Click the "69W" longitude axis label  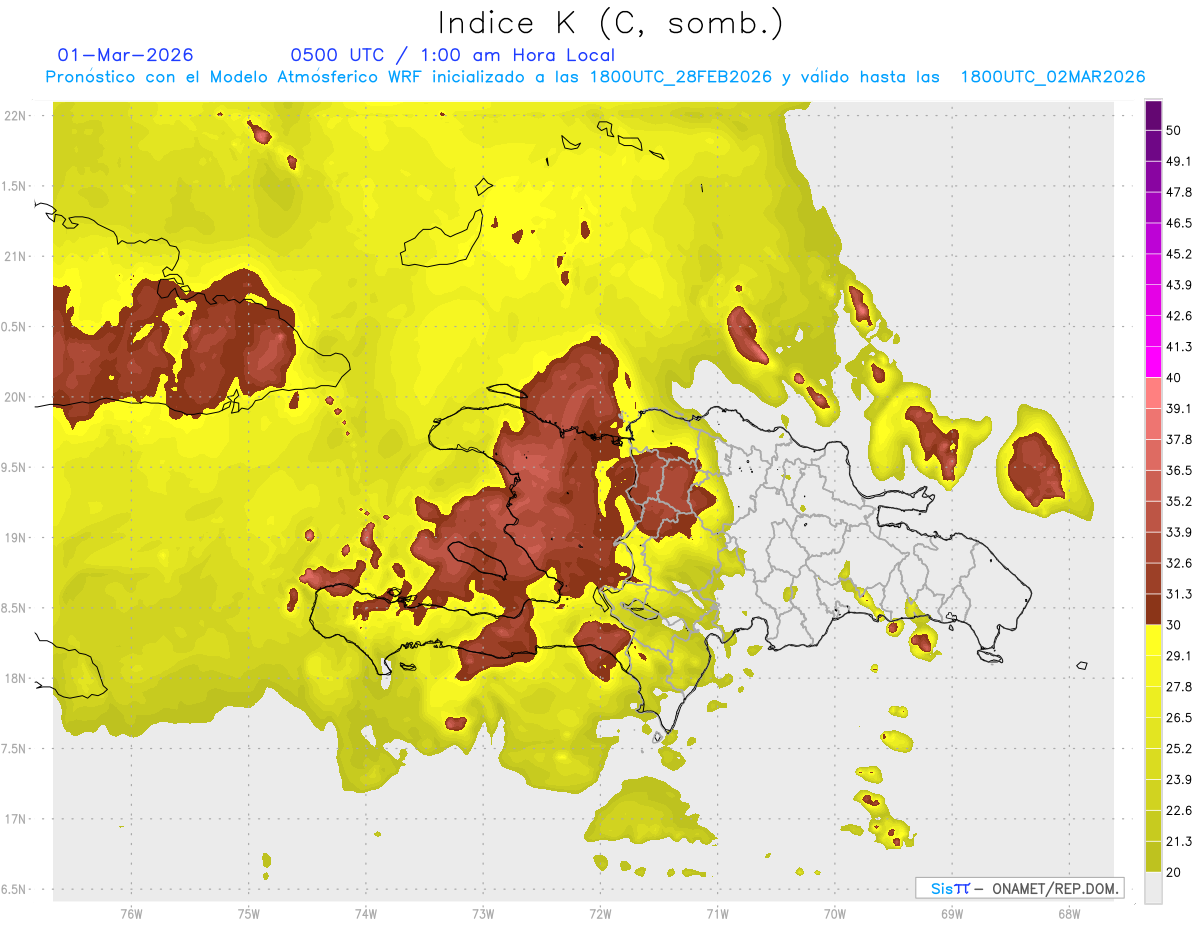point(952,913)
